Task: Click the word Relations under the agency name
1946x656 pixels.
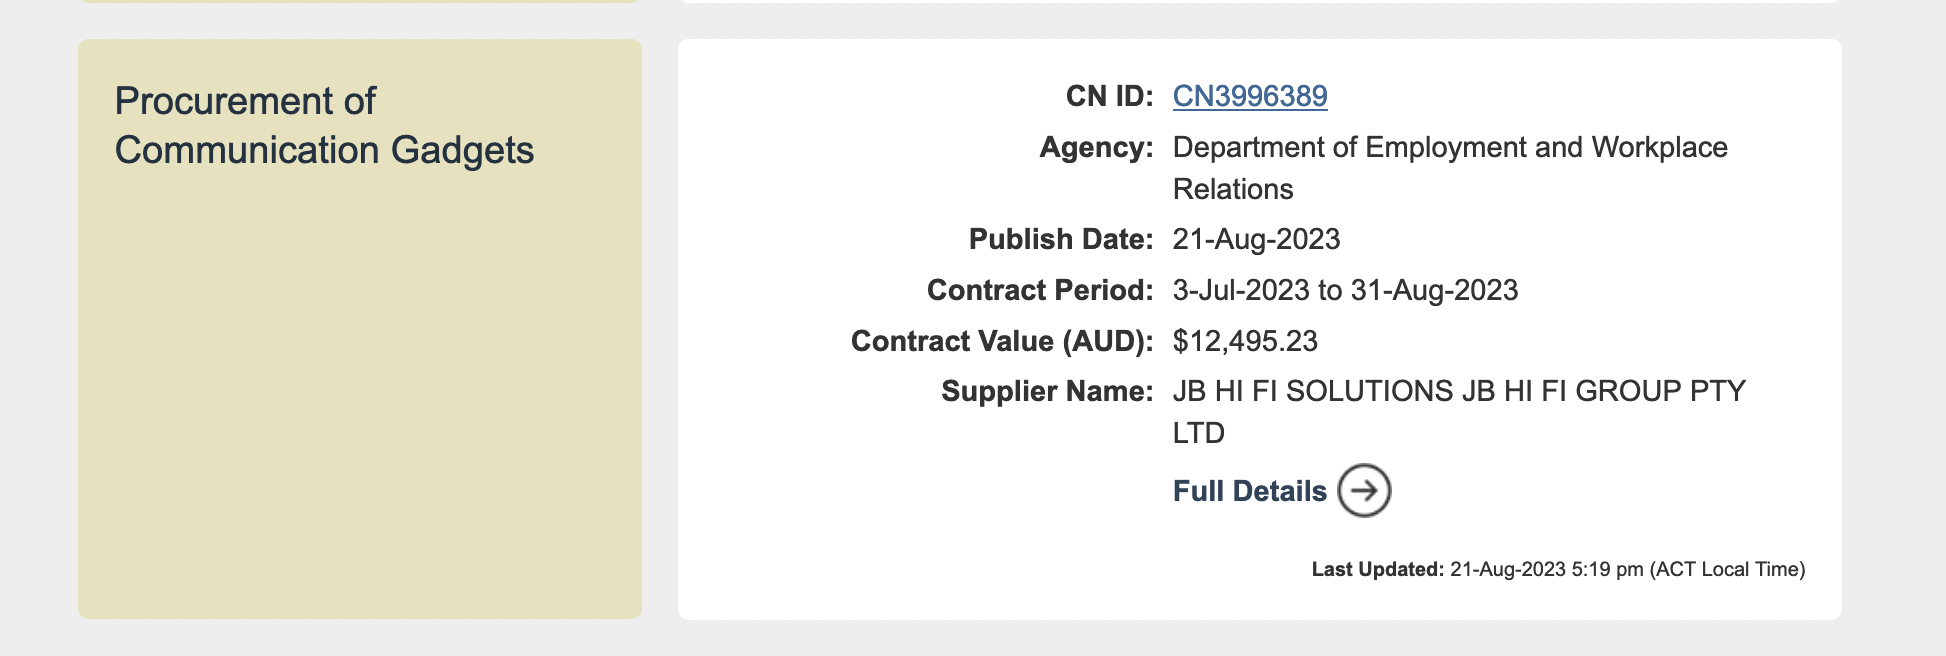Action: coord(1233,189)
